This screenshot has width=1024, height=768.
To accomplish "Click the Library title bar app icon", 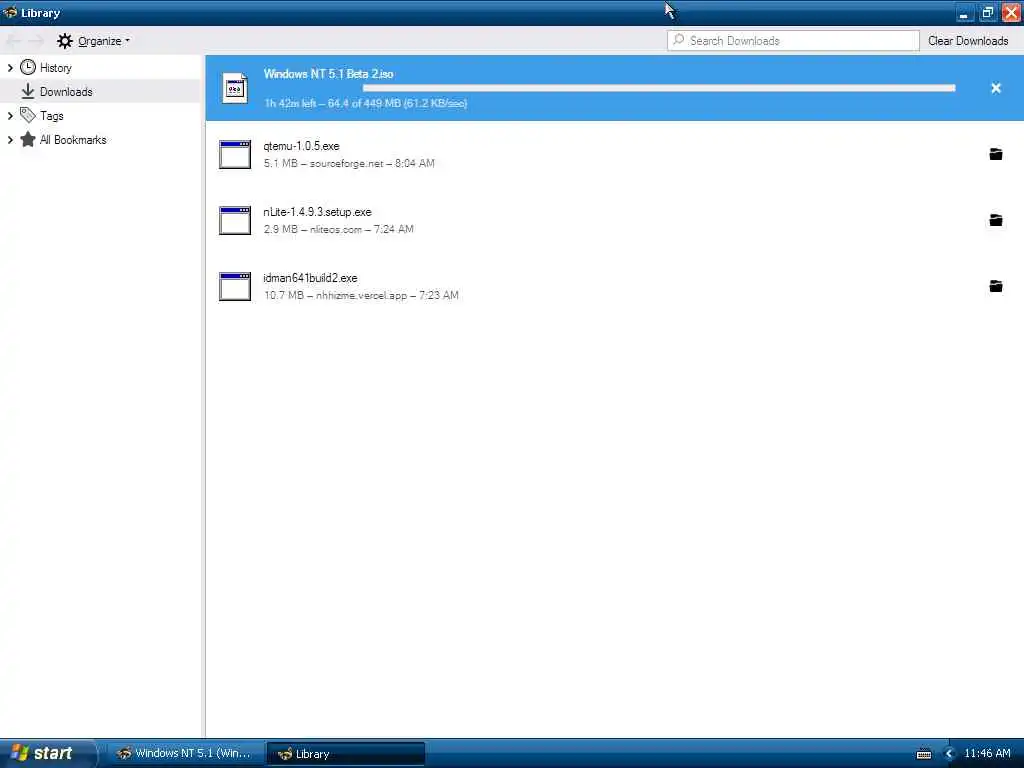I will [x=10, y=12].
